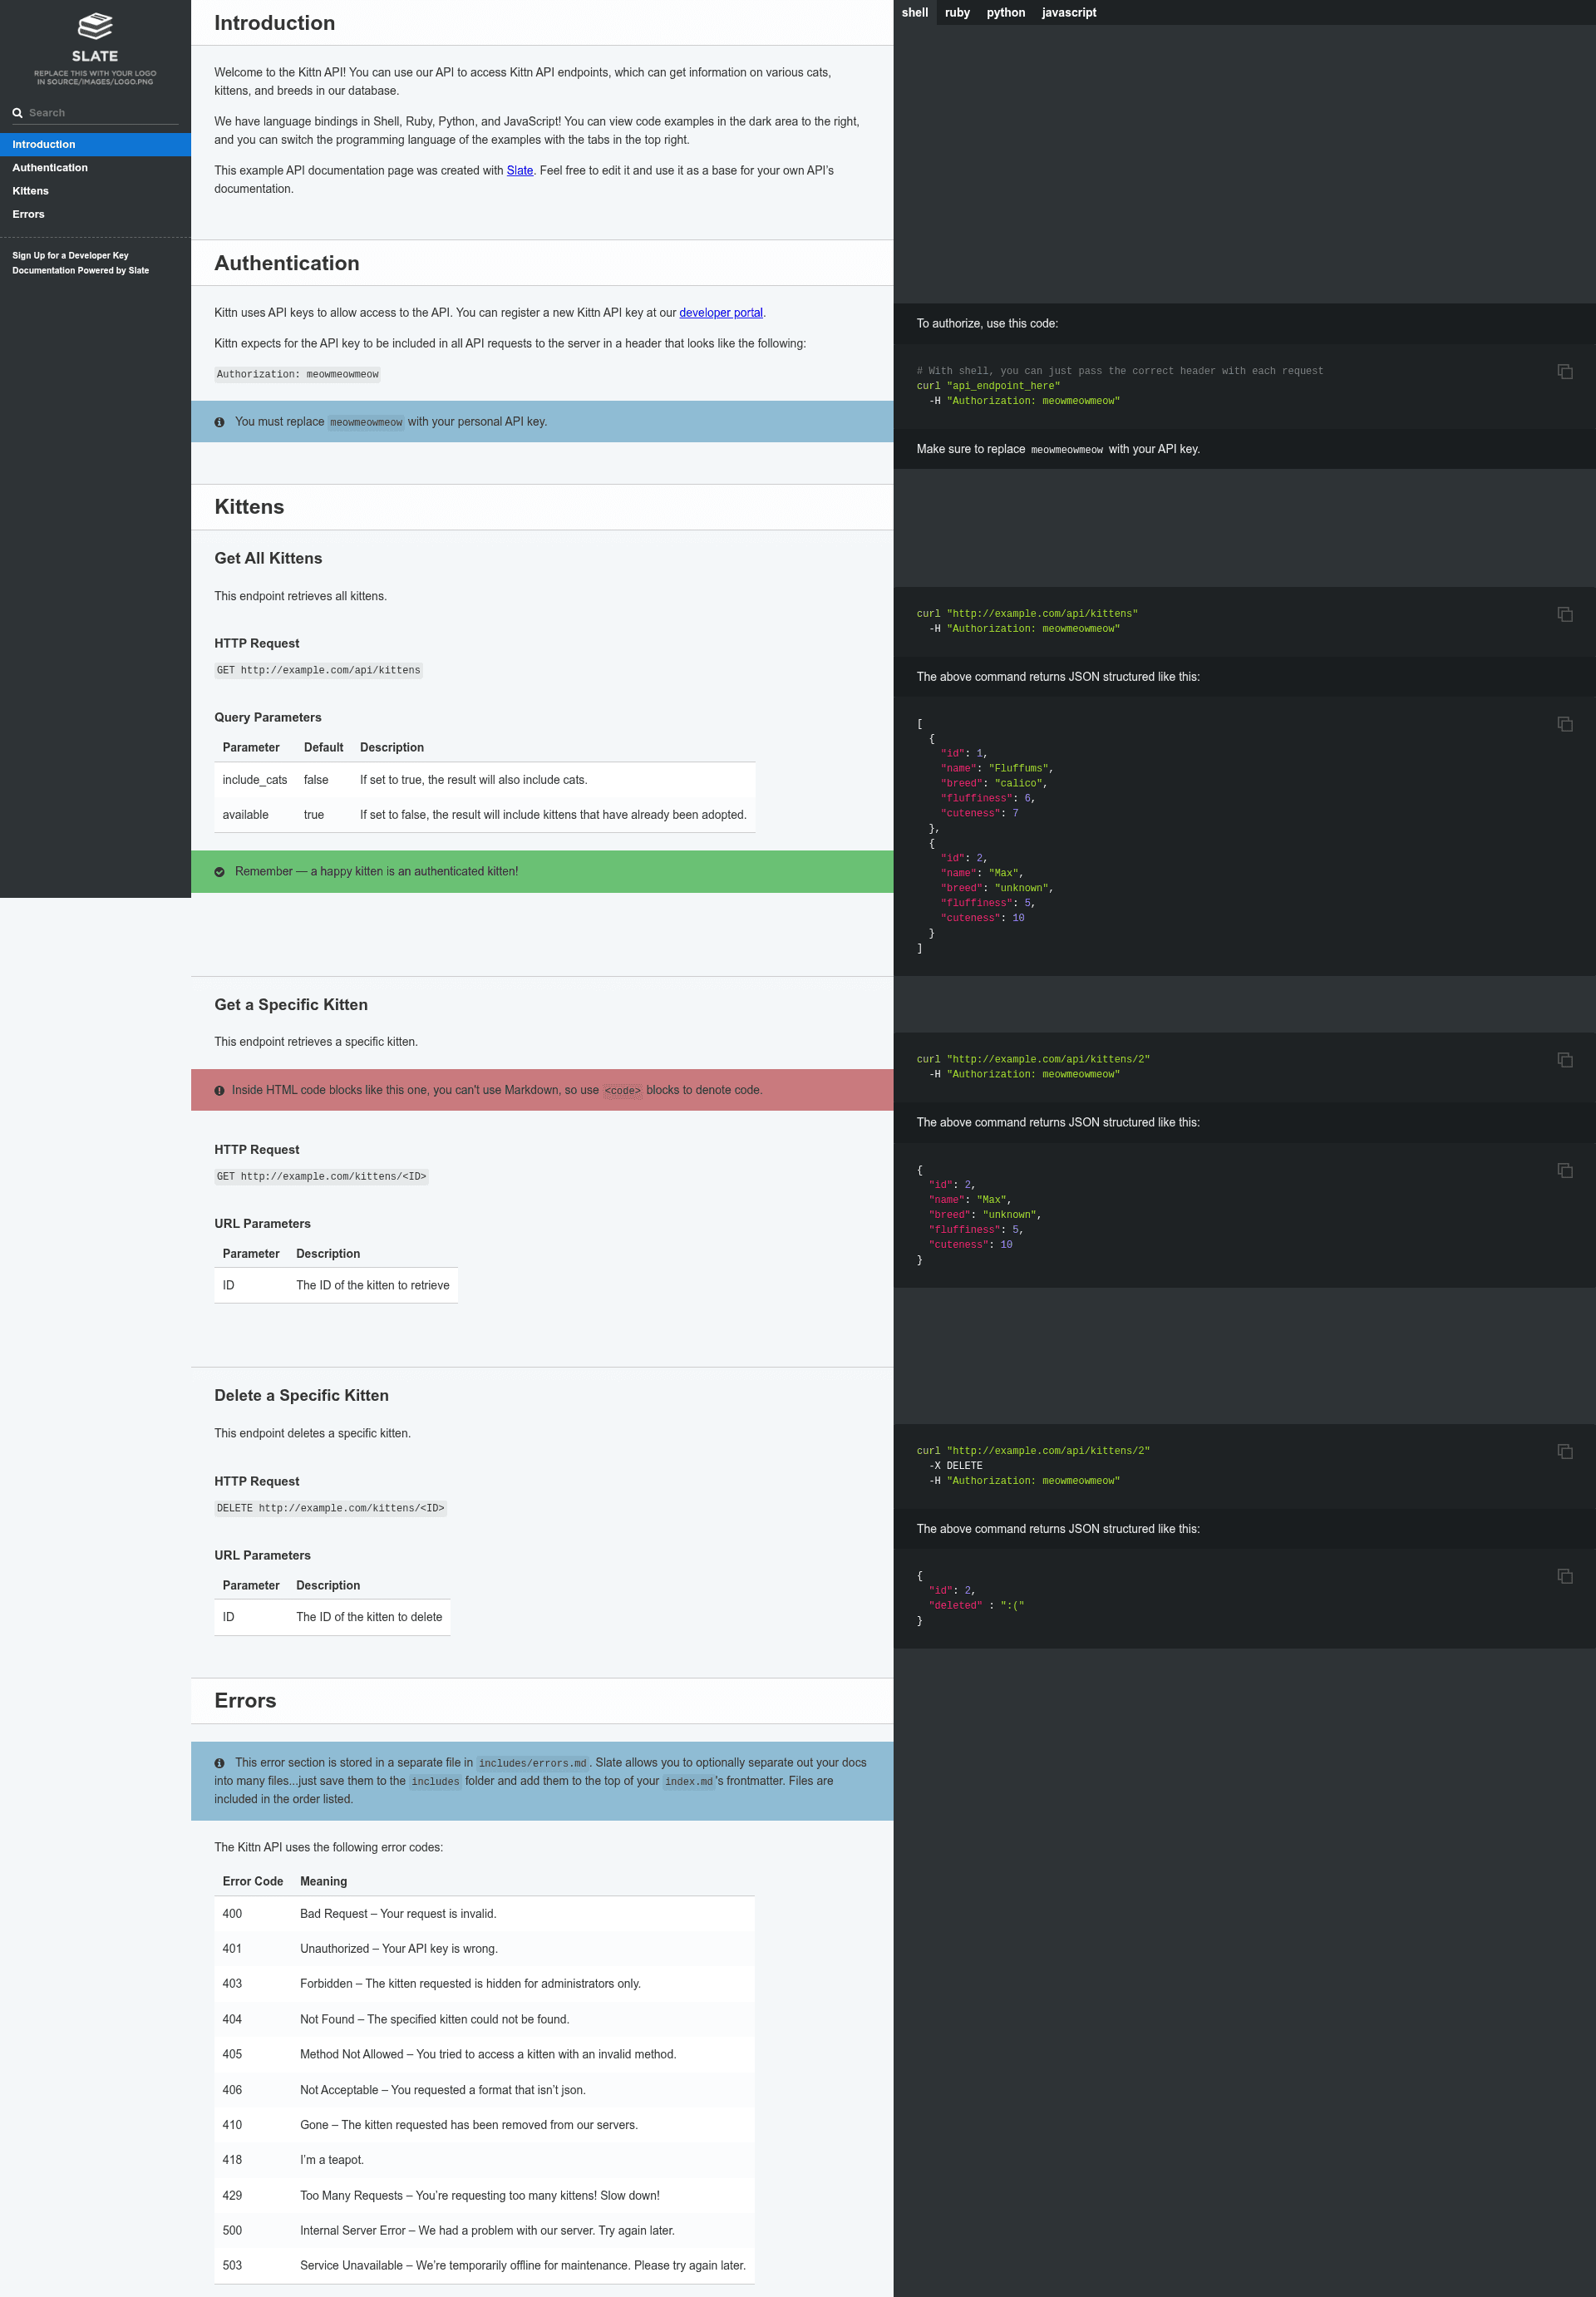Copy the curl api/kittens/2 GET snippet

[1565, 1060]
